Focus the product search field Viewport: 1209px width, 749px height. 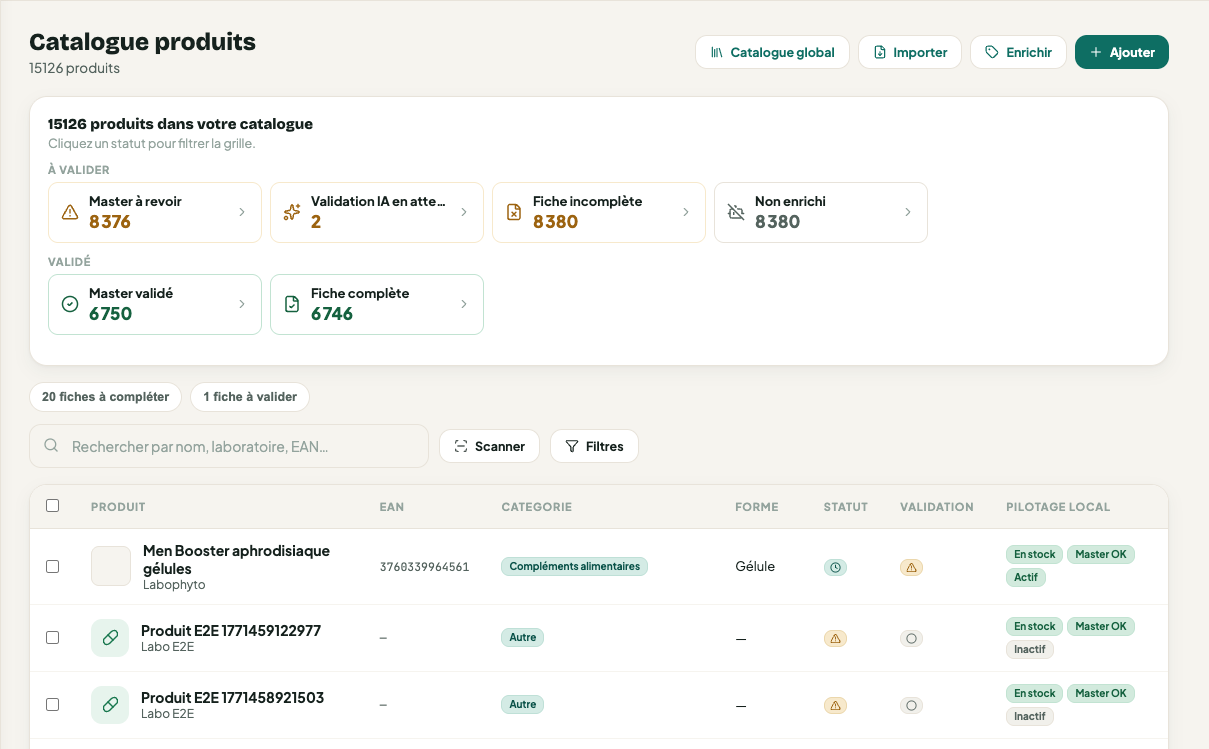click(x=229, y=446)
